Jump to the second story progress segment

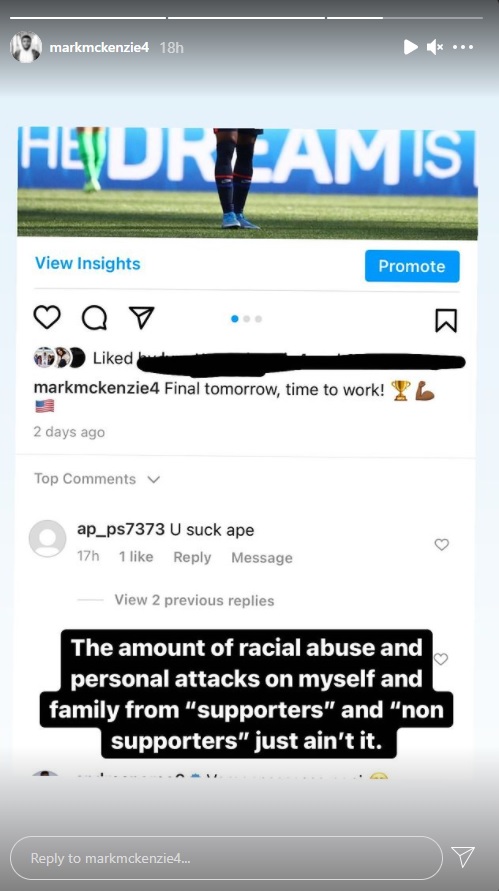tap(246, 18)
